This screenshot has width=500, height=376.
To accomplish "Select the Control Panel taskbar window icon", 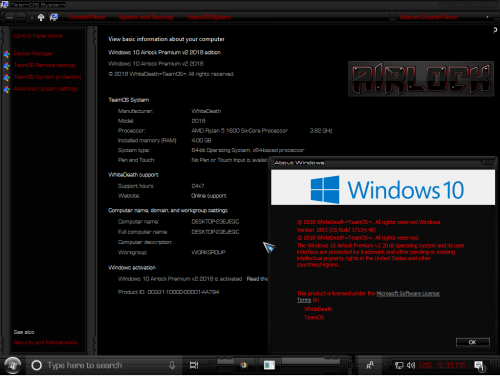I will click(269, 365).
